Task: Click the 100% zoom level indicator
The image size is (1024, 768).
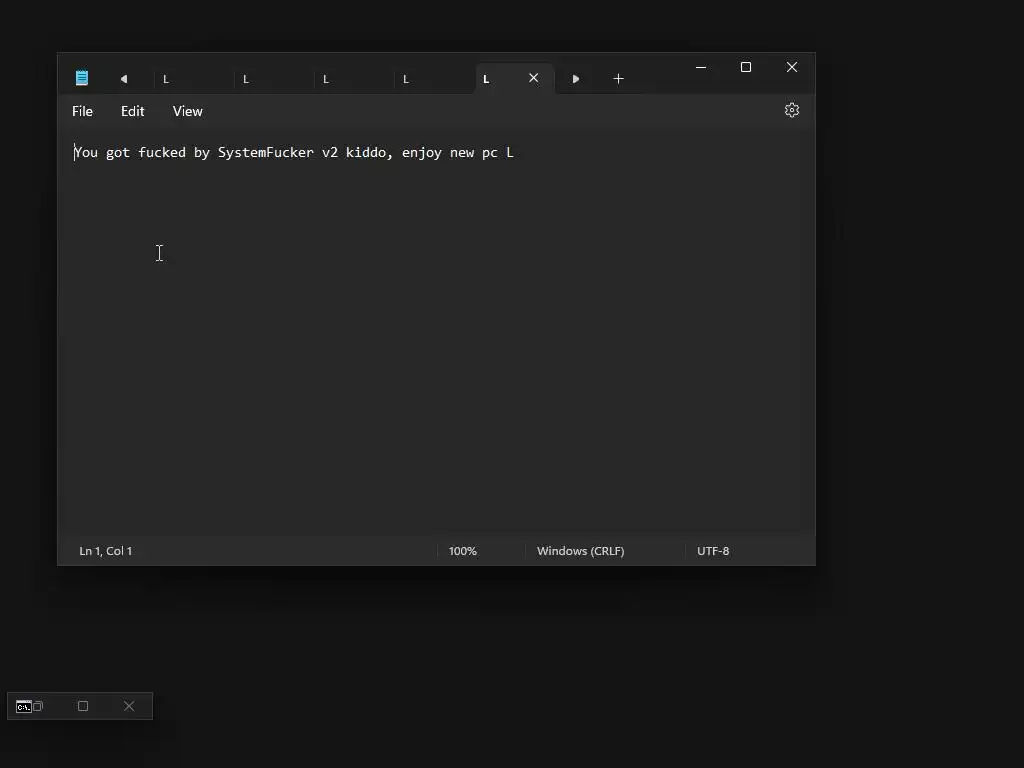Action: tap(462, 551)
